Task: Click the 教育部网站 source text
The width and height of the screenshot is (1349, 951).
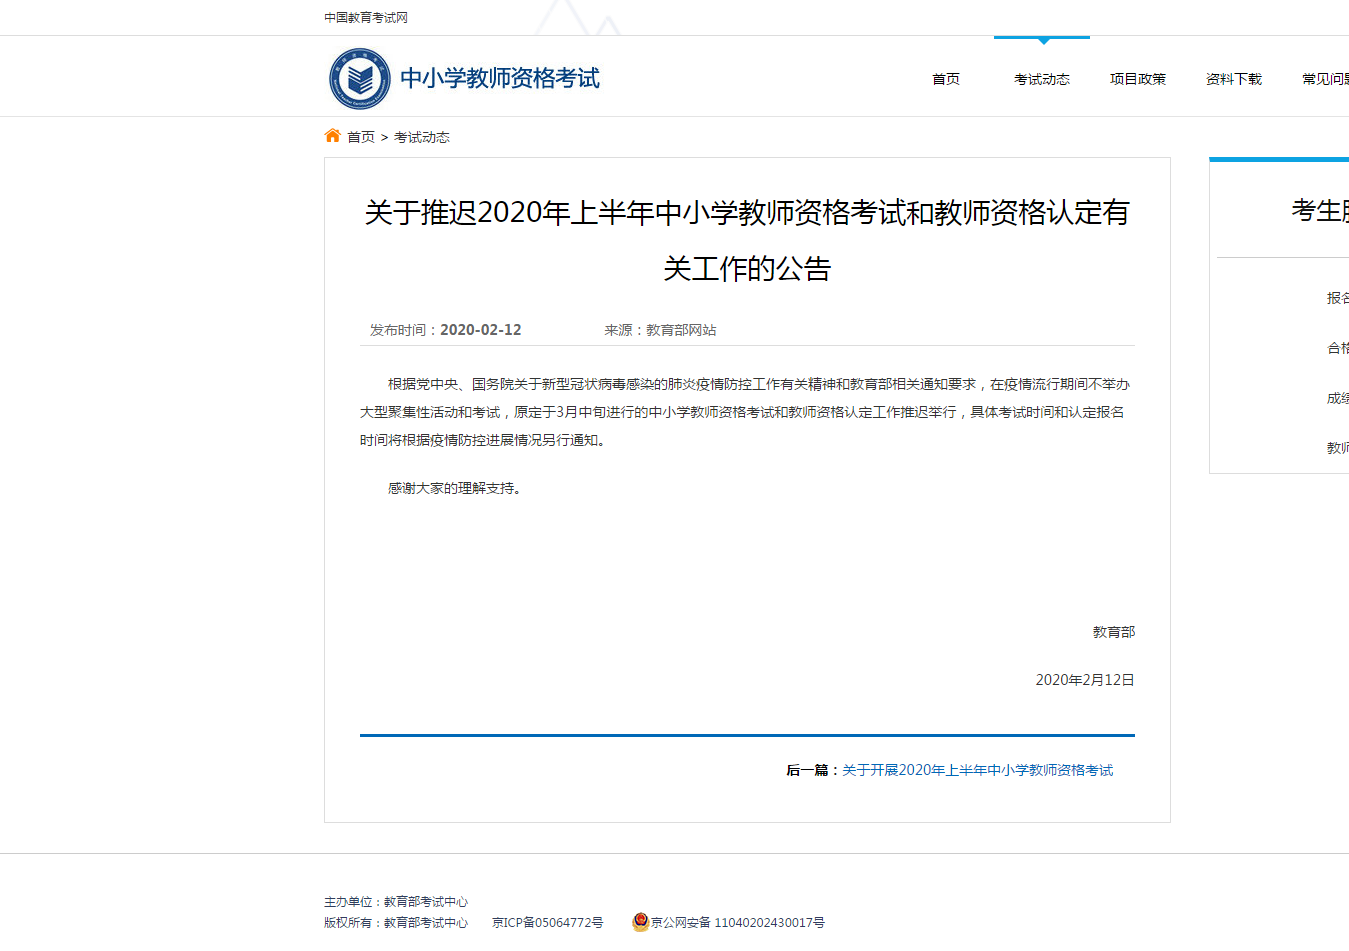Action: click(681, 330)
